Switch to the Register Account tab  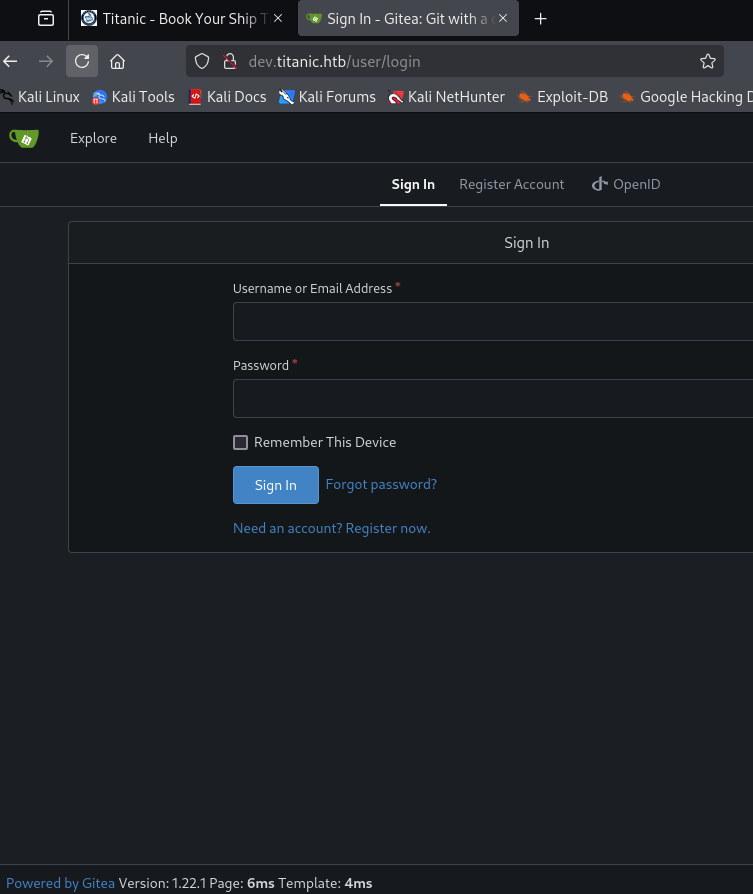pyautogui.click(x=511, y=184)
